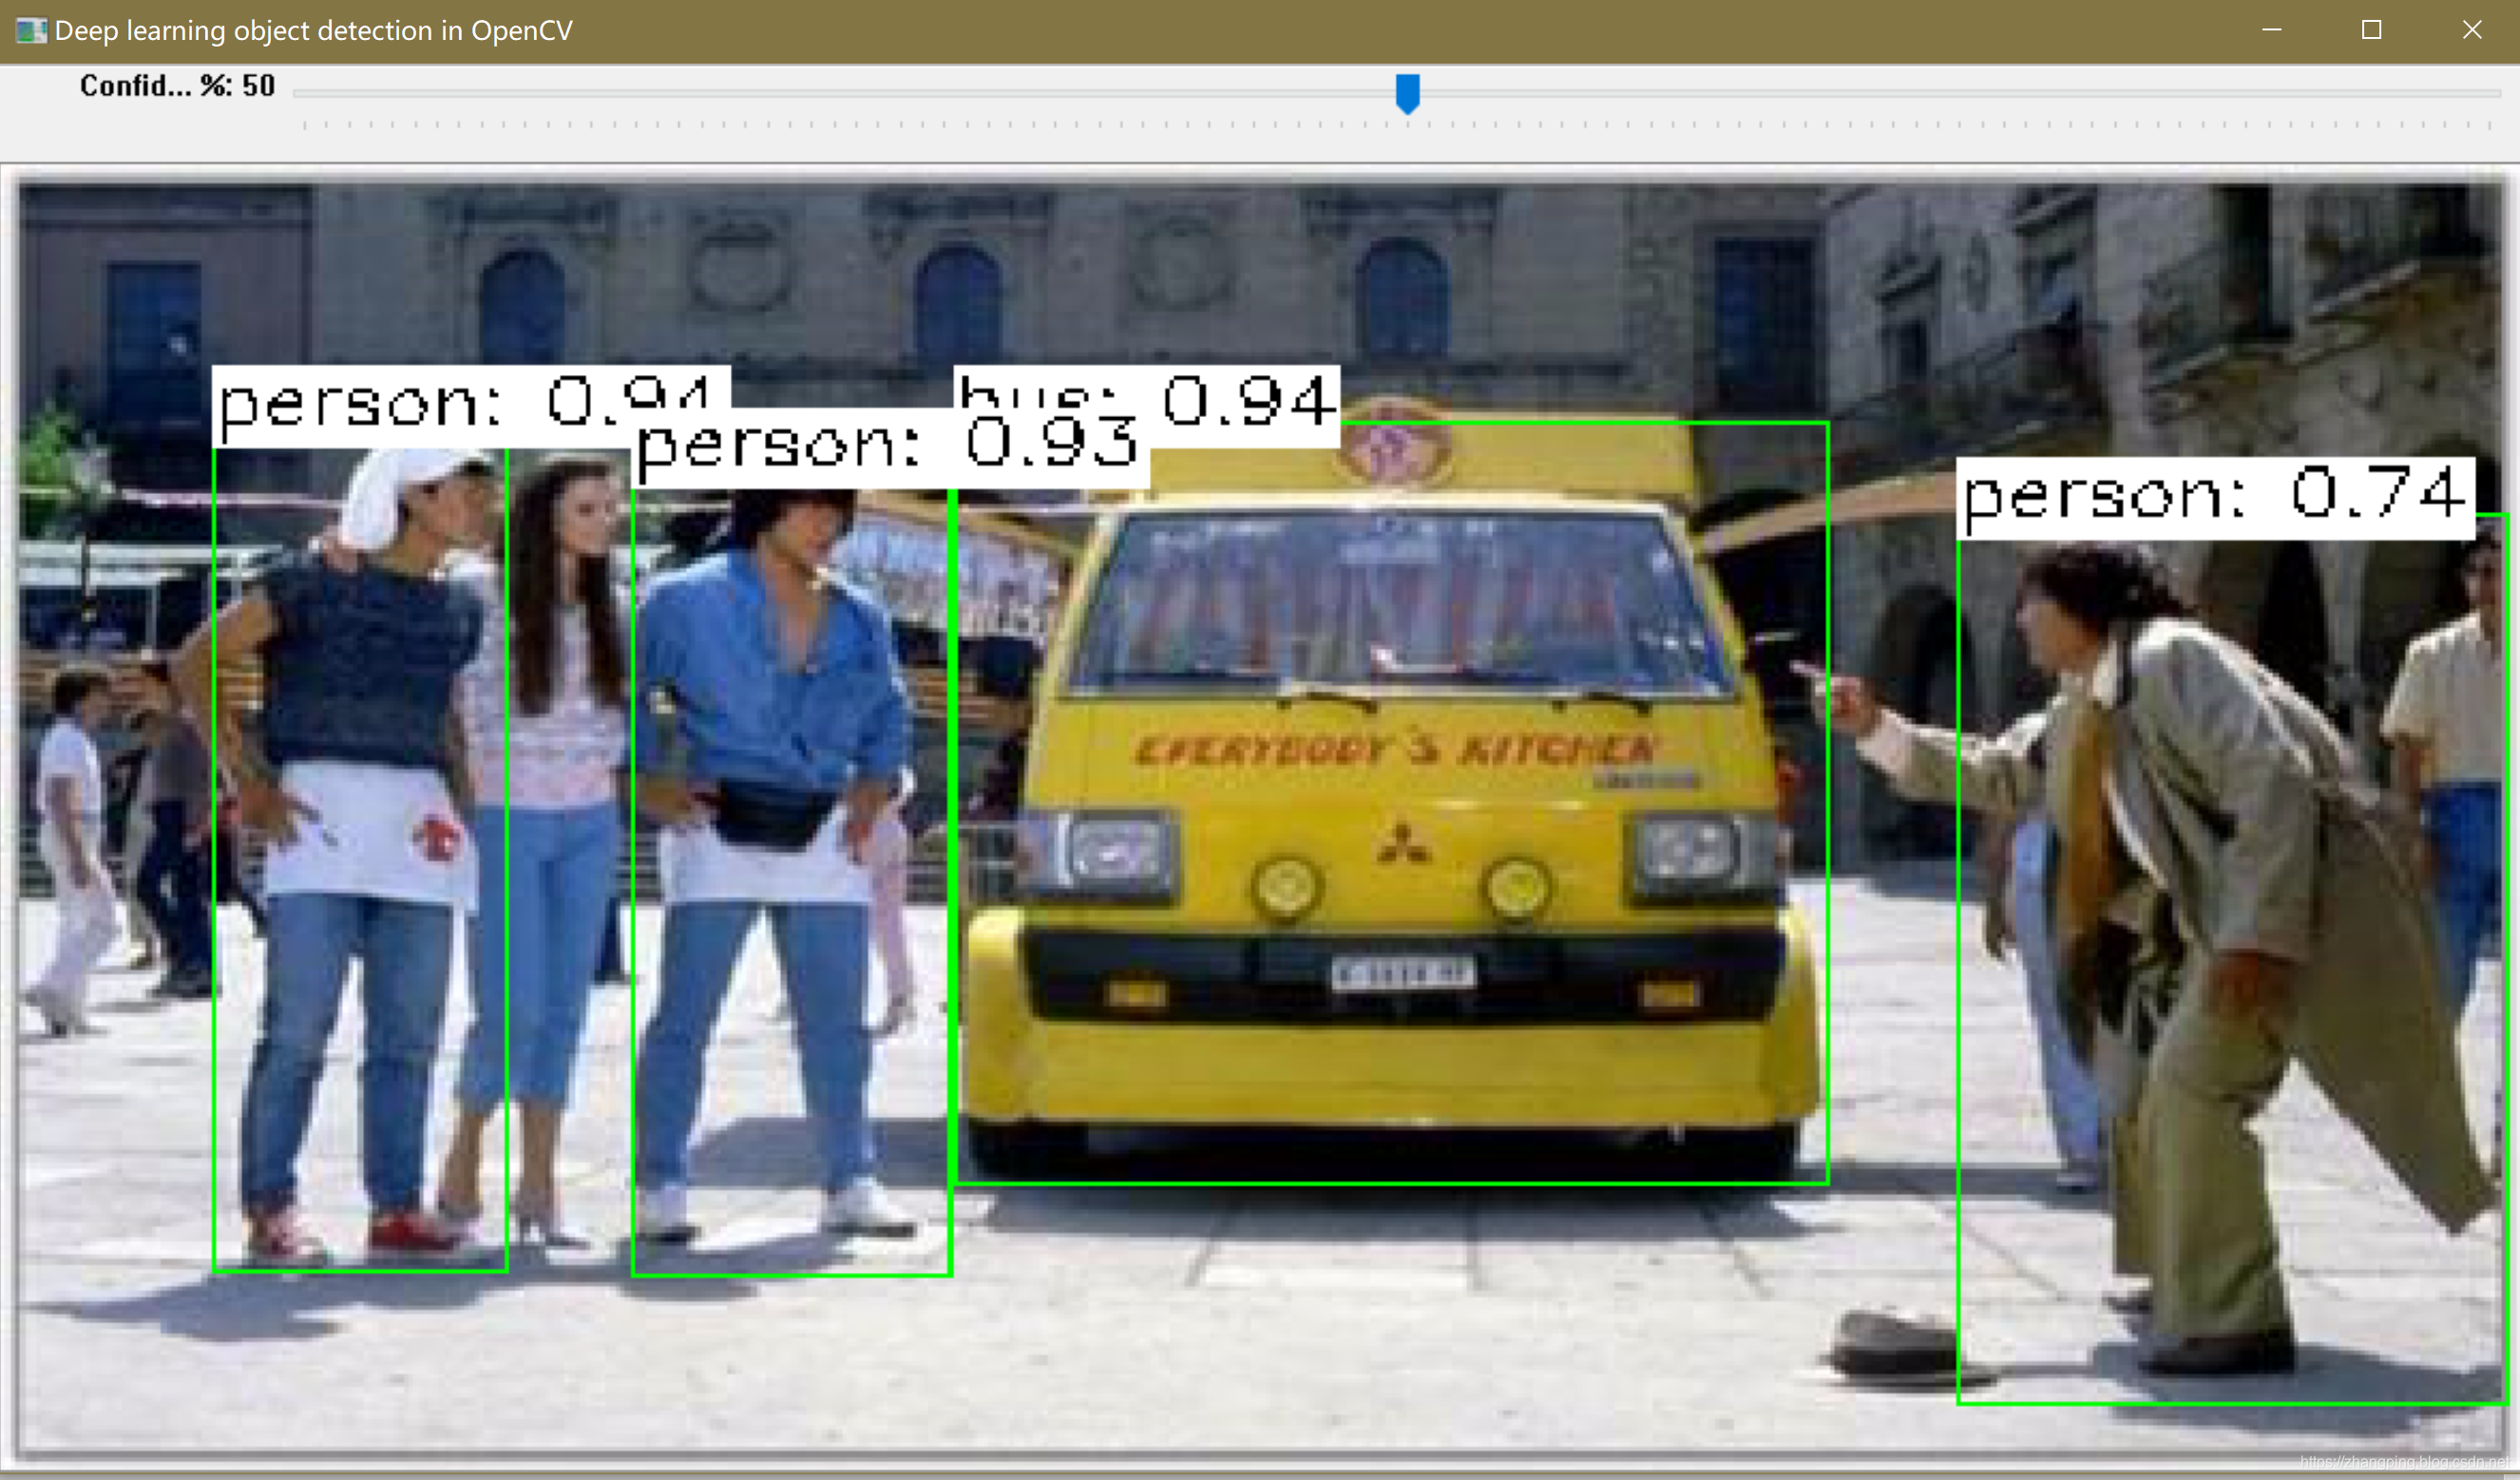Minimize the object detection window
The image size is (2520, 1480).
[2271, 30]
